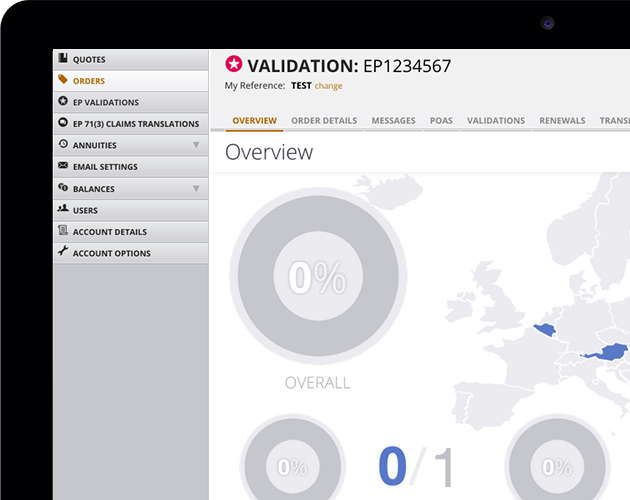
Task: Click the change reference link
Action: coord(328,86)
